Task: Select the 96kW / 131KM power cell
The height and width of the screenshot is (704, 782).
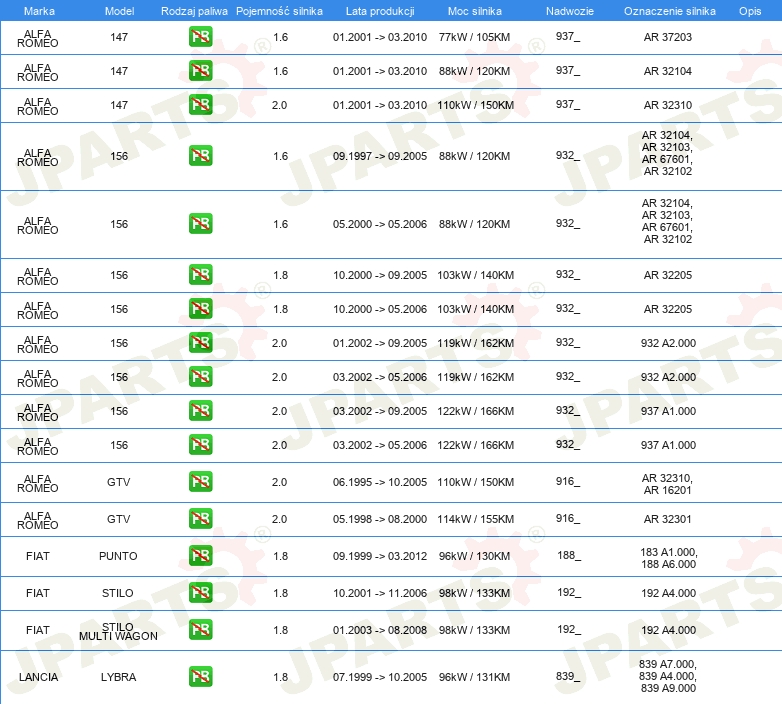Action: click(x=475, y=677)
